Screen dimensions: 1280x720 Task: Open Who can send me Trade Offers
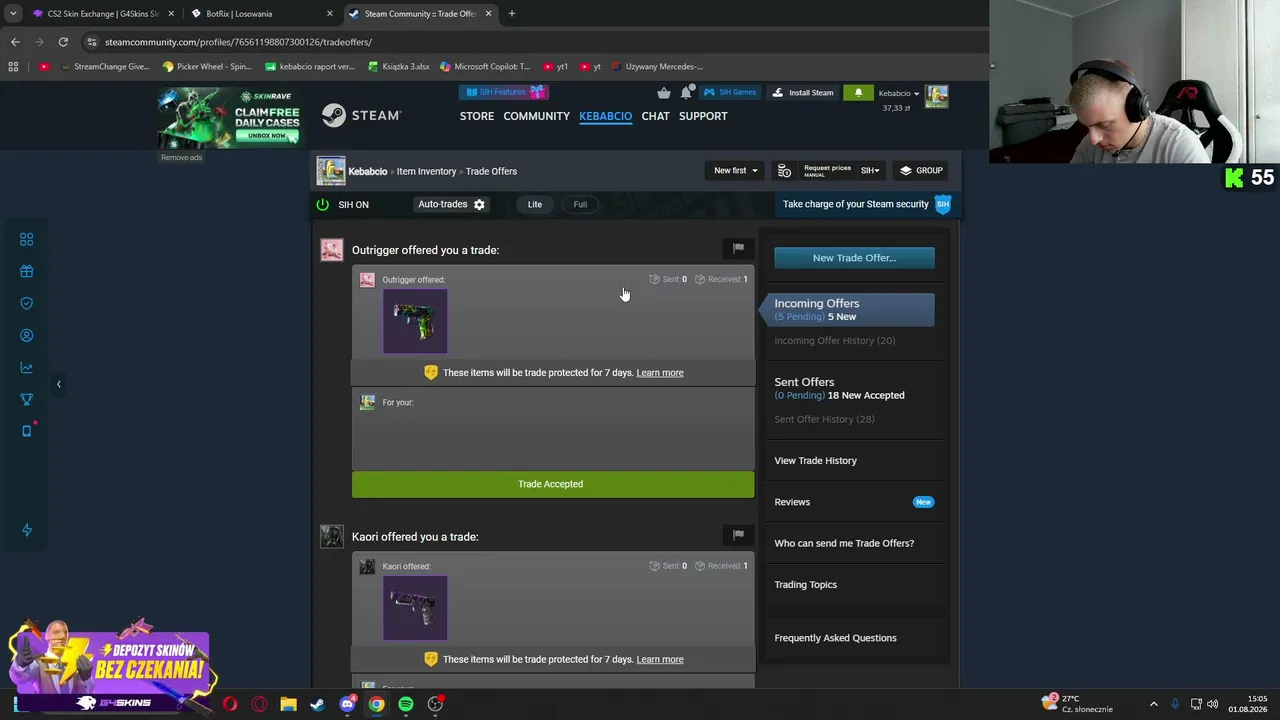(x=844, y=543)
